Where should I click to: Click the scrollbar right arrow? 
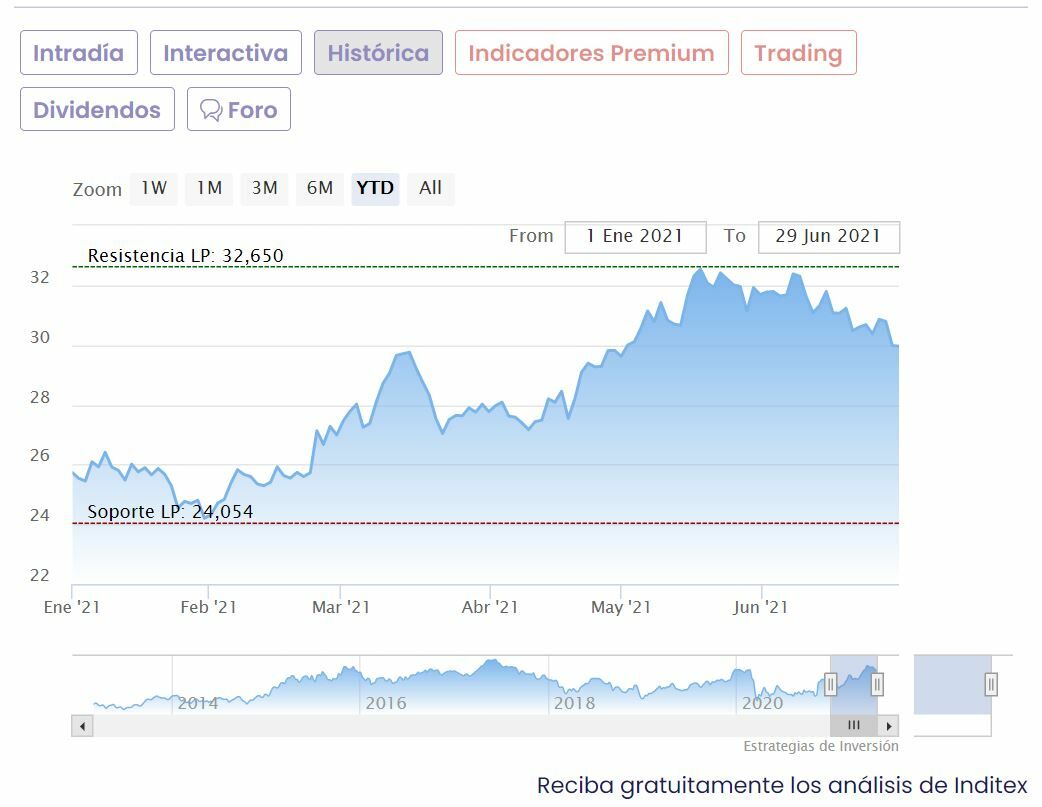tap(889, 726)
